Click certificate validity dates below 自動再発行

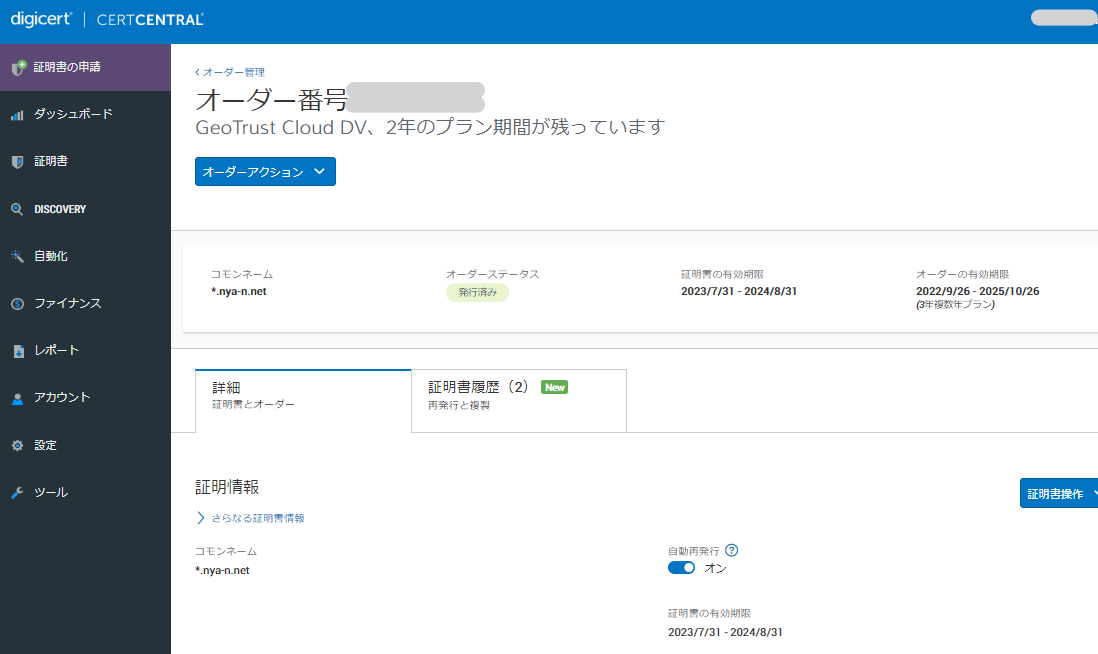725,632
